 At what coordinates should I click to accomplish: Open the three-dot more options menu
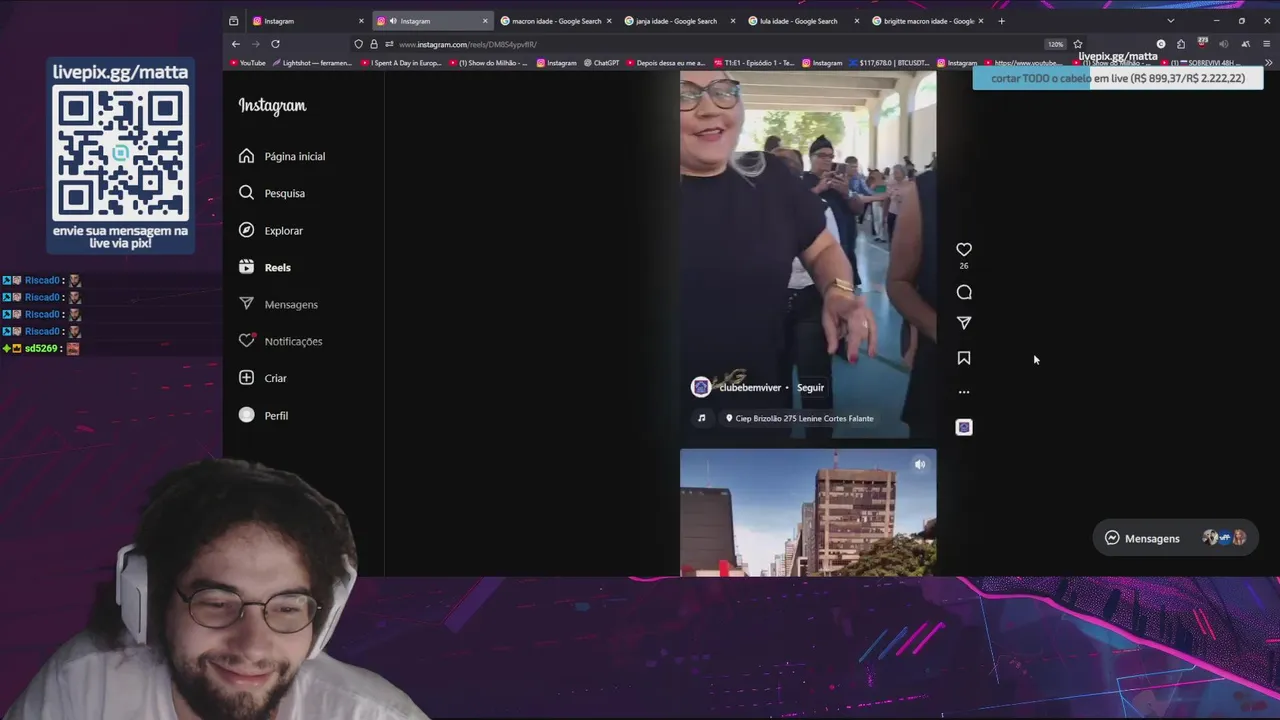pos(964,392)
